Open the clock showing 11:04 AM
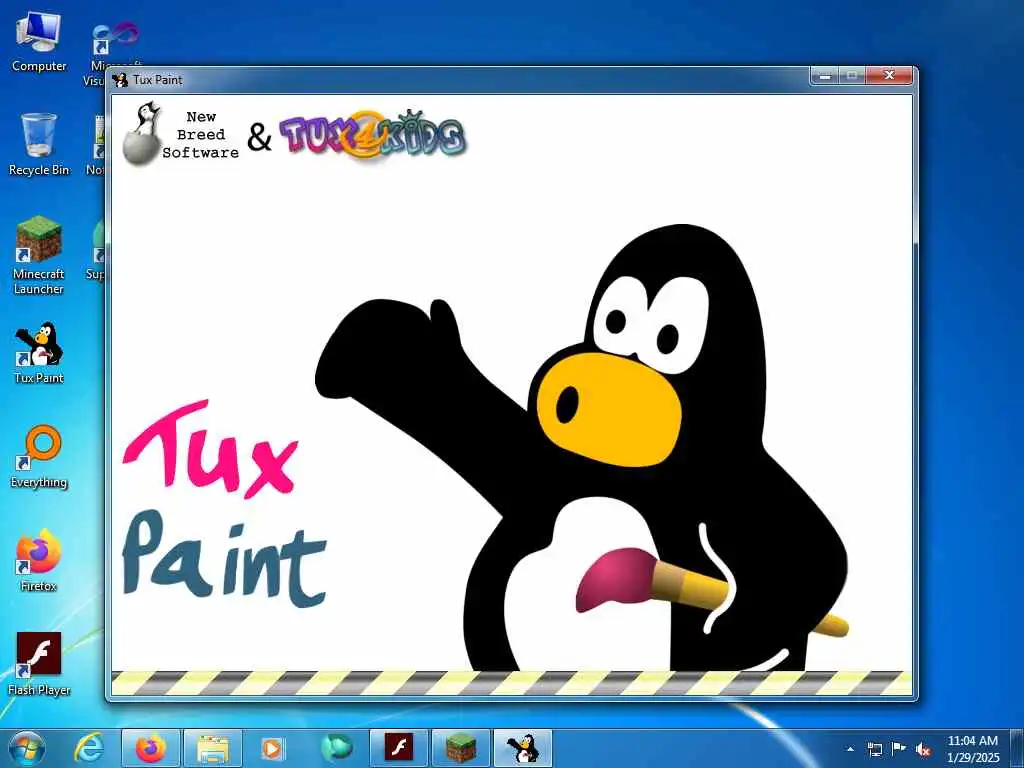Screen dimensions: 1024x768 pos(972,749)
